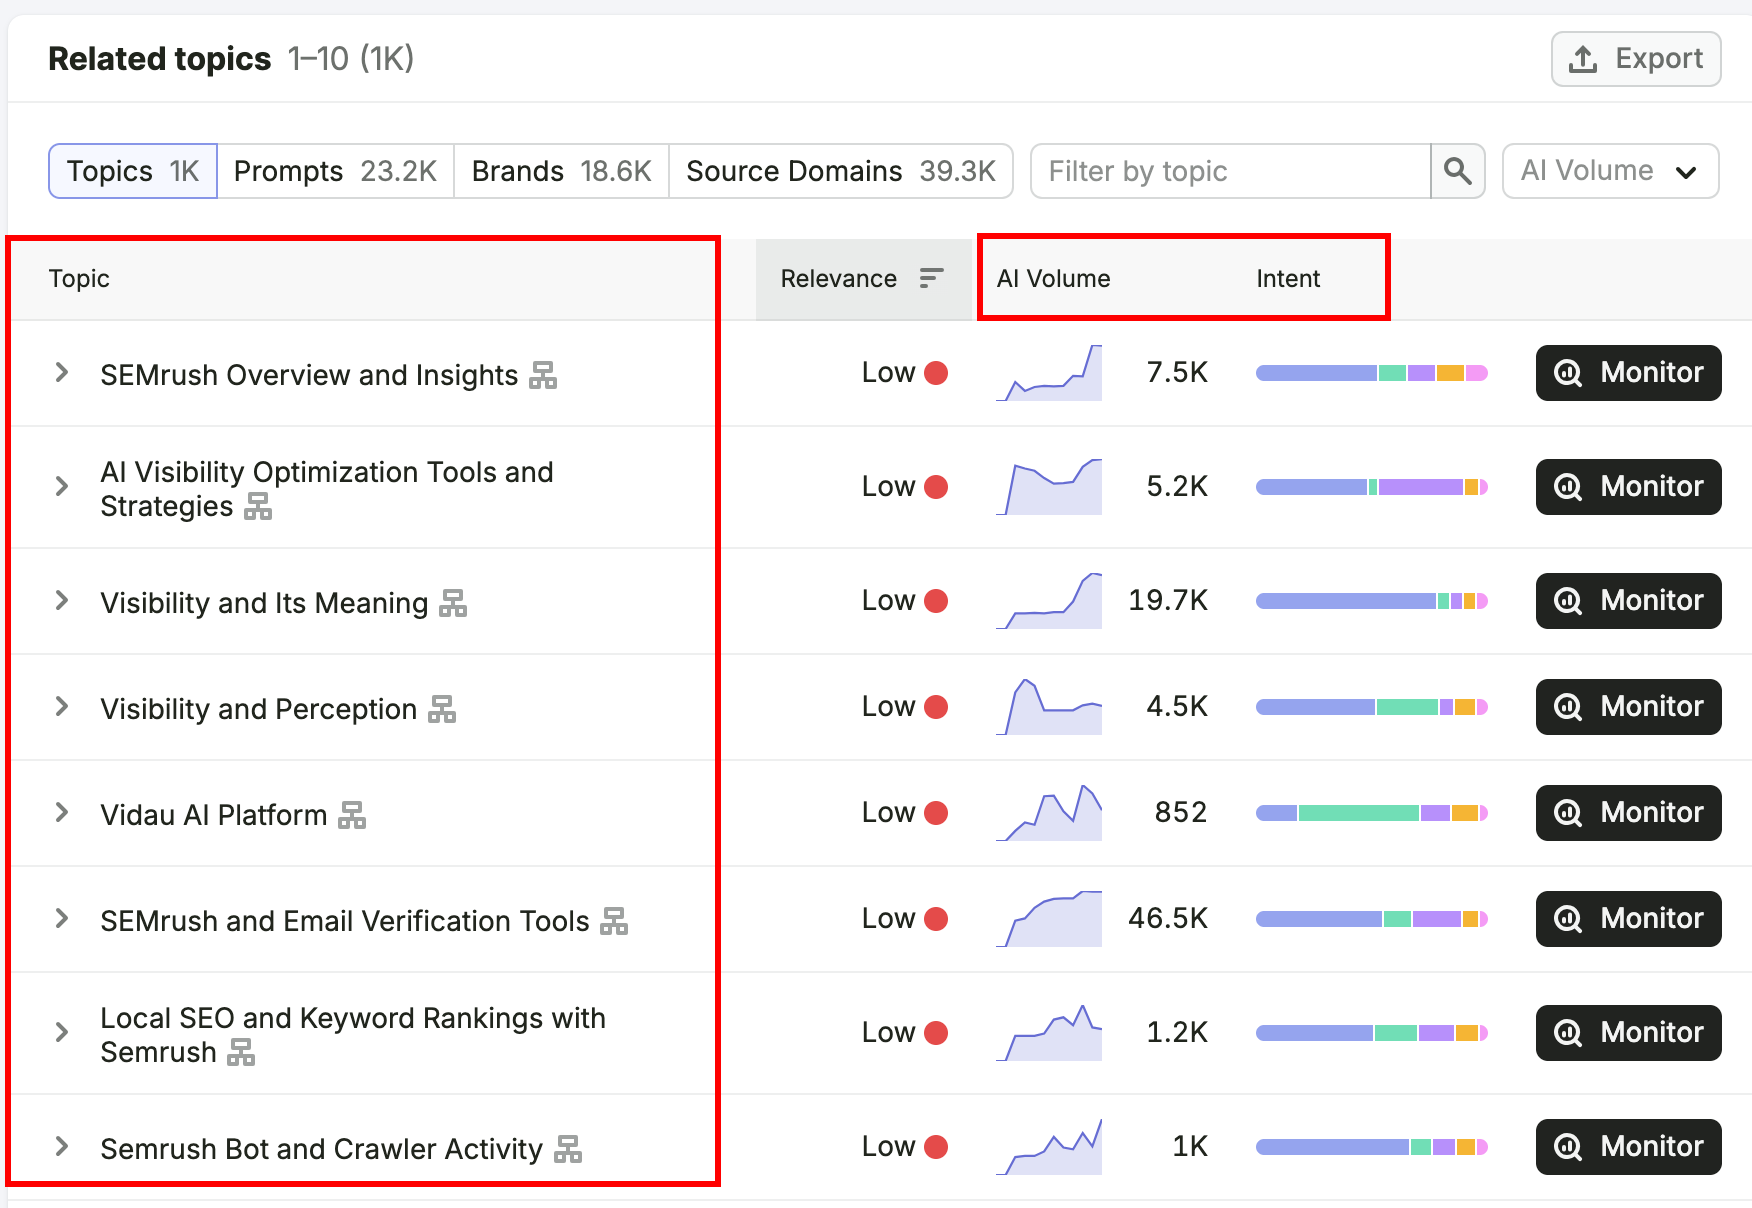This screenshot has height=1208, width=1752.
Task: Expand the Visibility and Its Meaning row
Action: 62,601
